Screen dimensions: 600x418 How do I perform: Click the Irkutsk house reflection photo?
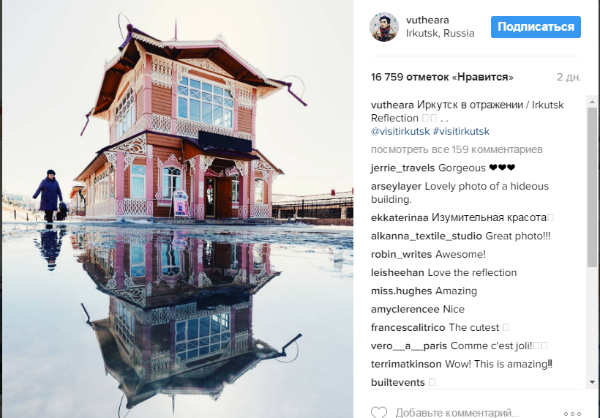tap(178, 209)
